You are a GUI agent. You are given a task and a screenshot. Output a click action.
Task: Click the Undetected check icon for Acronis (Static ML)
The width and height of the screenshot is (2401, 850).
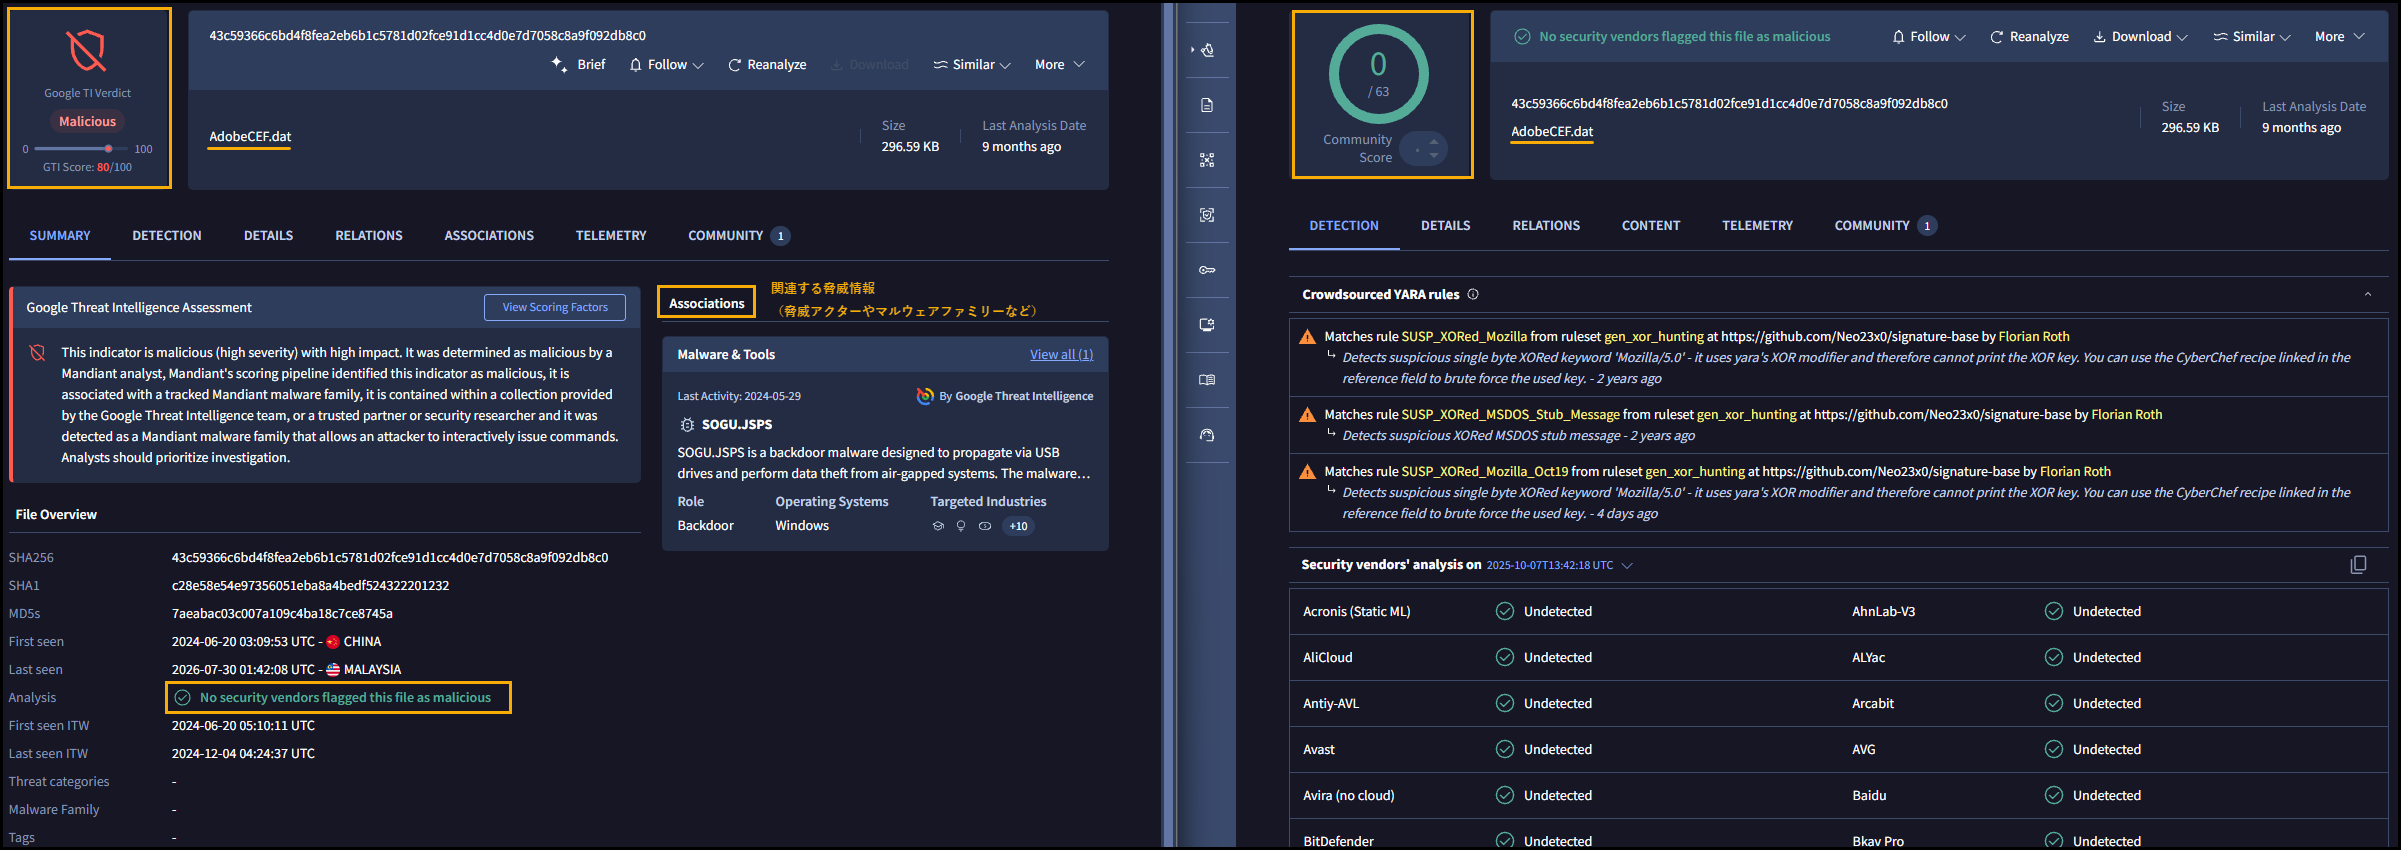[1504, 611]
